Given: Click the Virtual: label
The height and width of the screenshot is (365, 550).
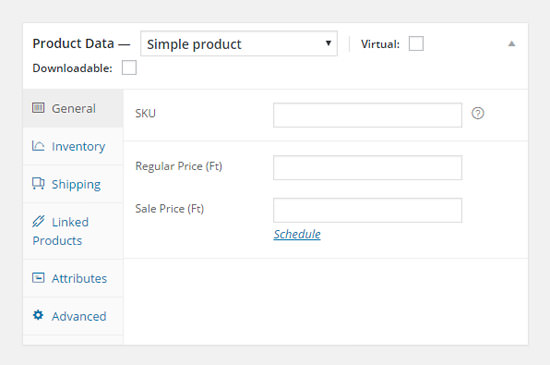Looking at the screenshot, I should (380, 44).
